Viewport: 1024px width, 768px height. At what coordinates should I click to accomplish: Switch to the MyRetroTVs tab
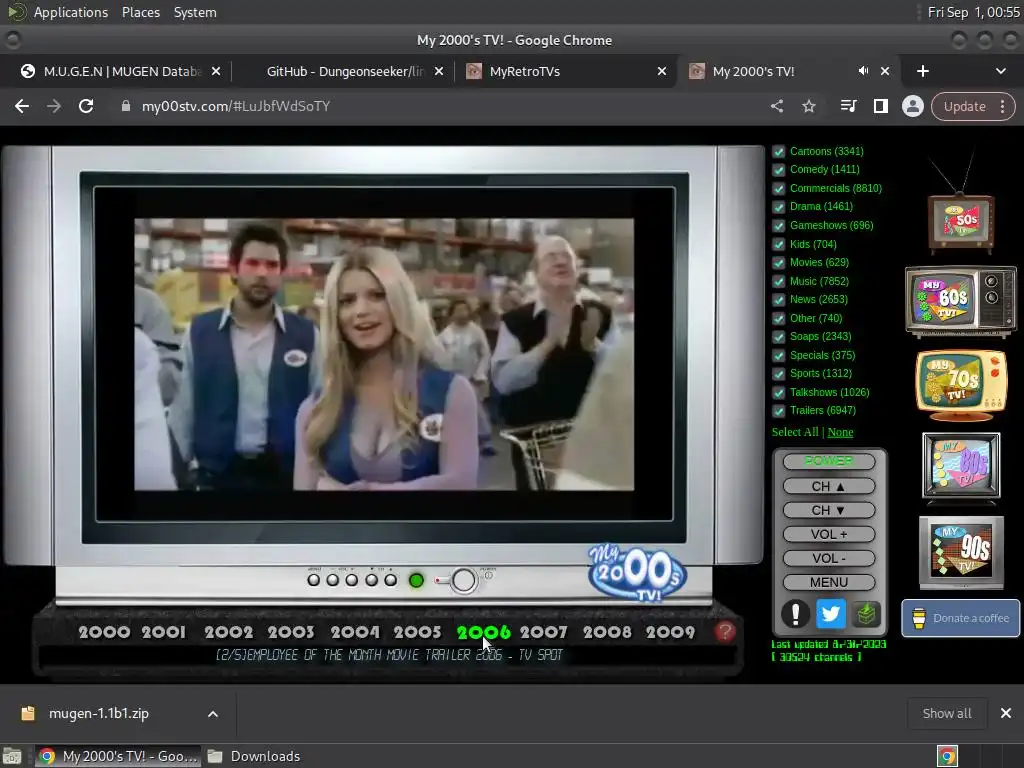(566, 71)
